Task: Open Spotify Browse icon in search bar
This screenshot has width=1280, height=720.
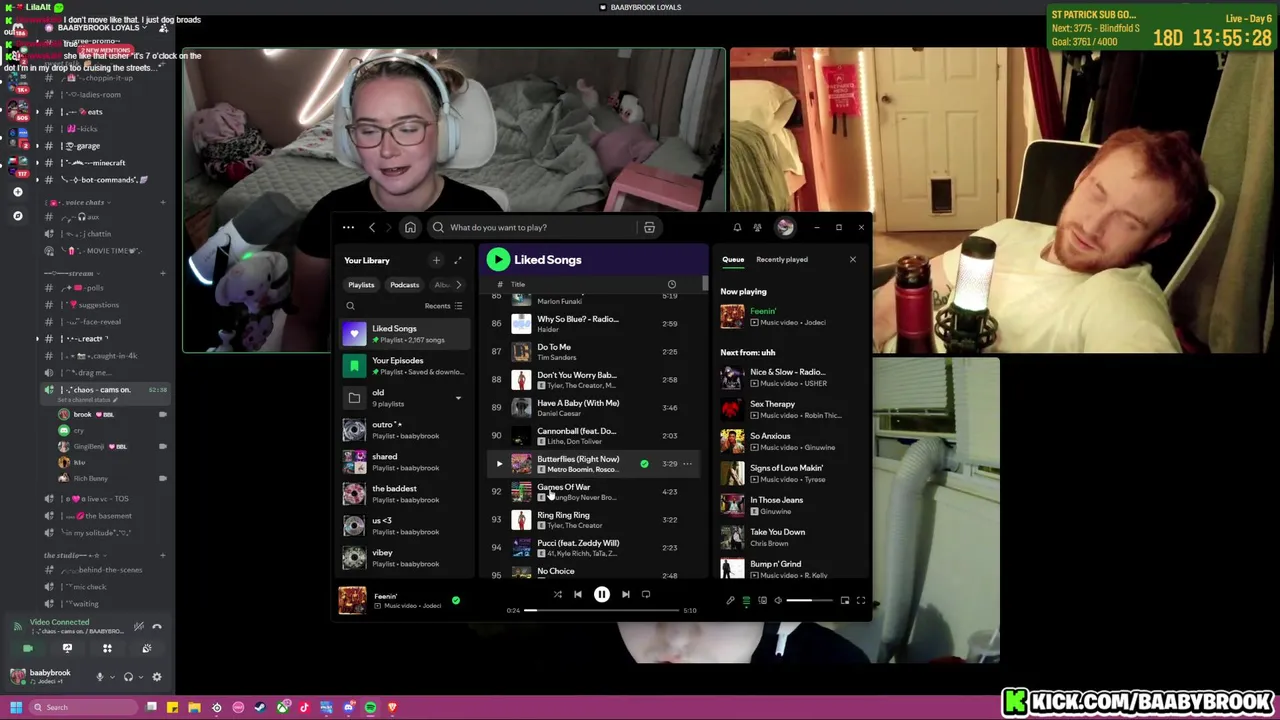Action: coord(649,227)
